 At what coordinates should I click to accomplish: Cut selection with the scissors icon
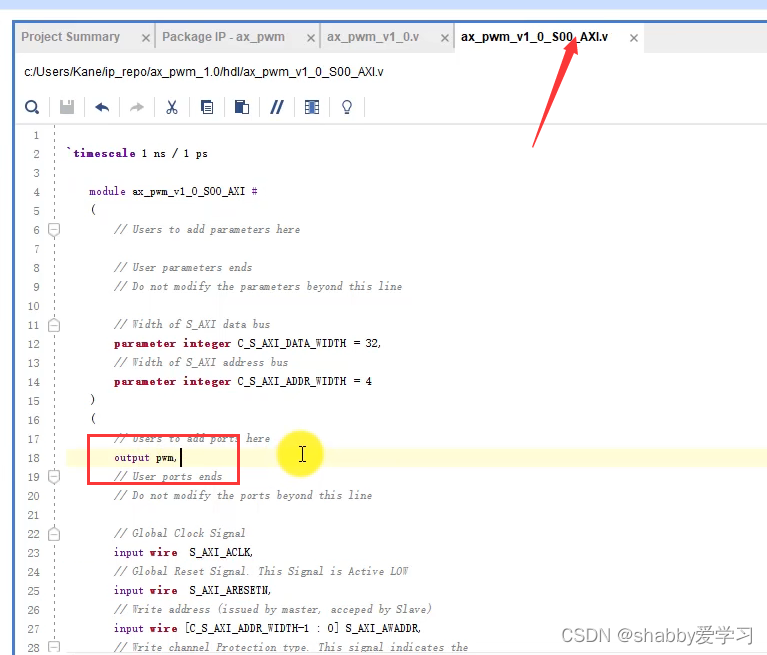(x=172, y=107)
